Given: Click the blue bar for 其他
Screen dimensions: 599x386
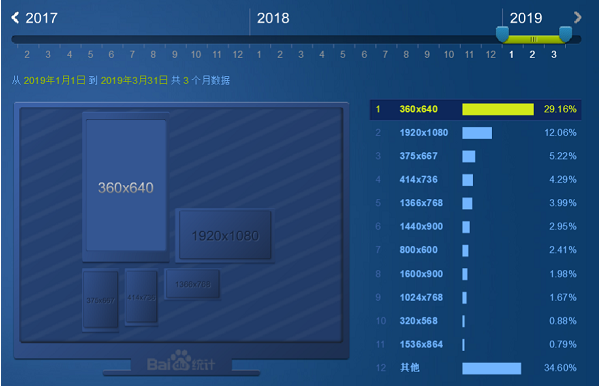Looking at the screenshot, I should 491,368.
